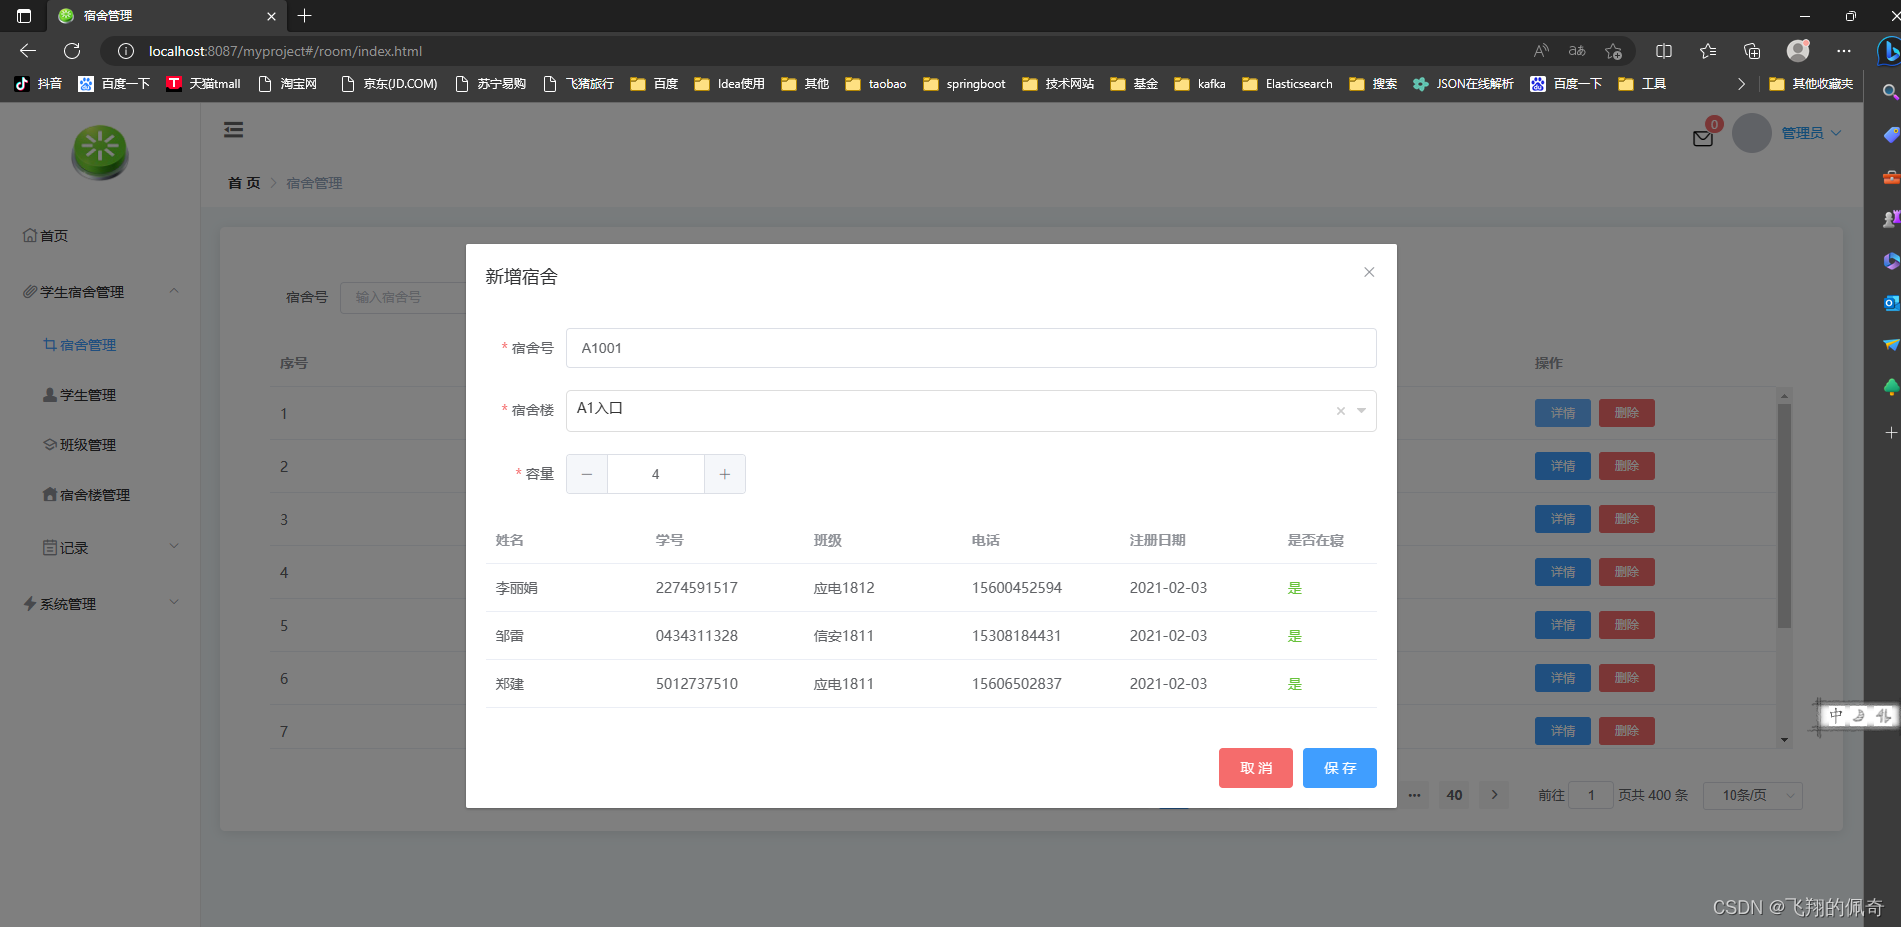Open the 10条/页 page size dropdown
This screenshot has height=927, width=1901.
point(1752,795)
